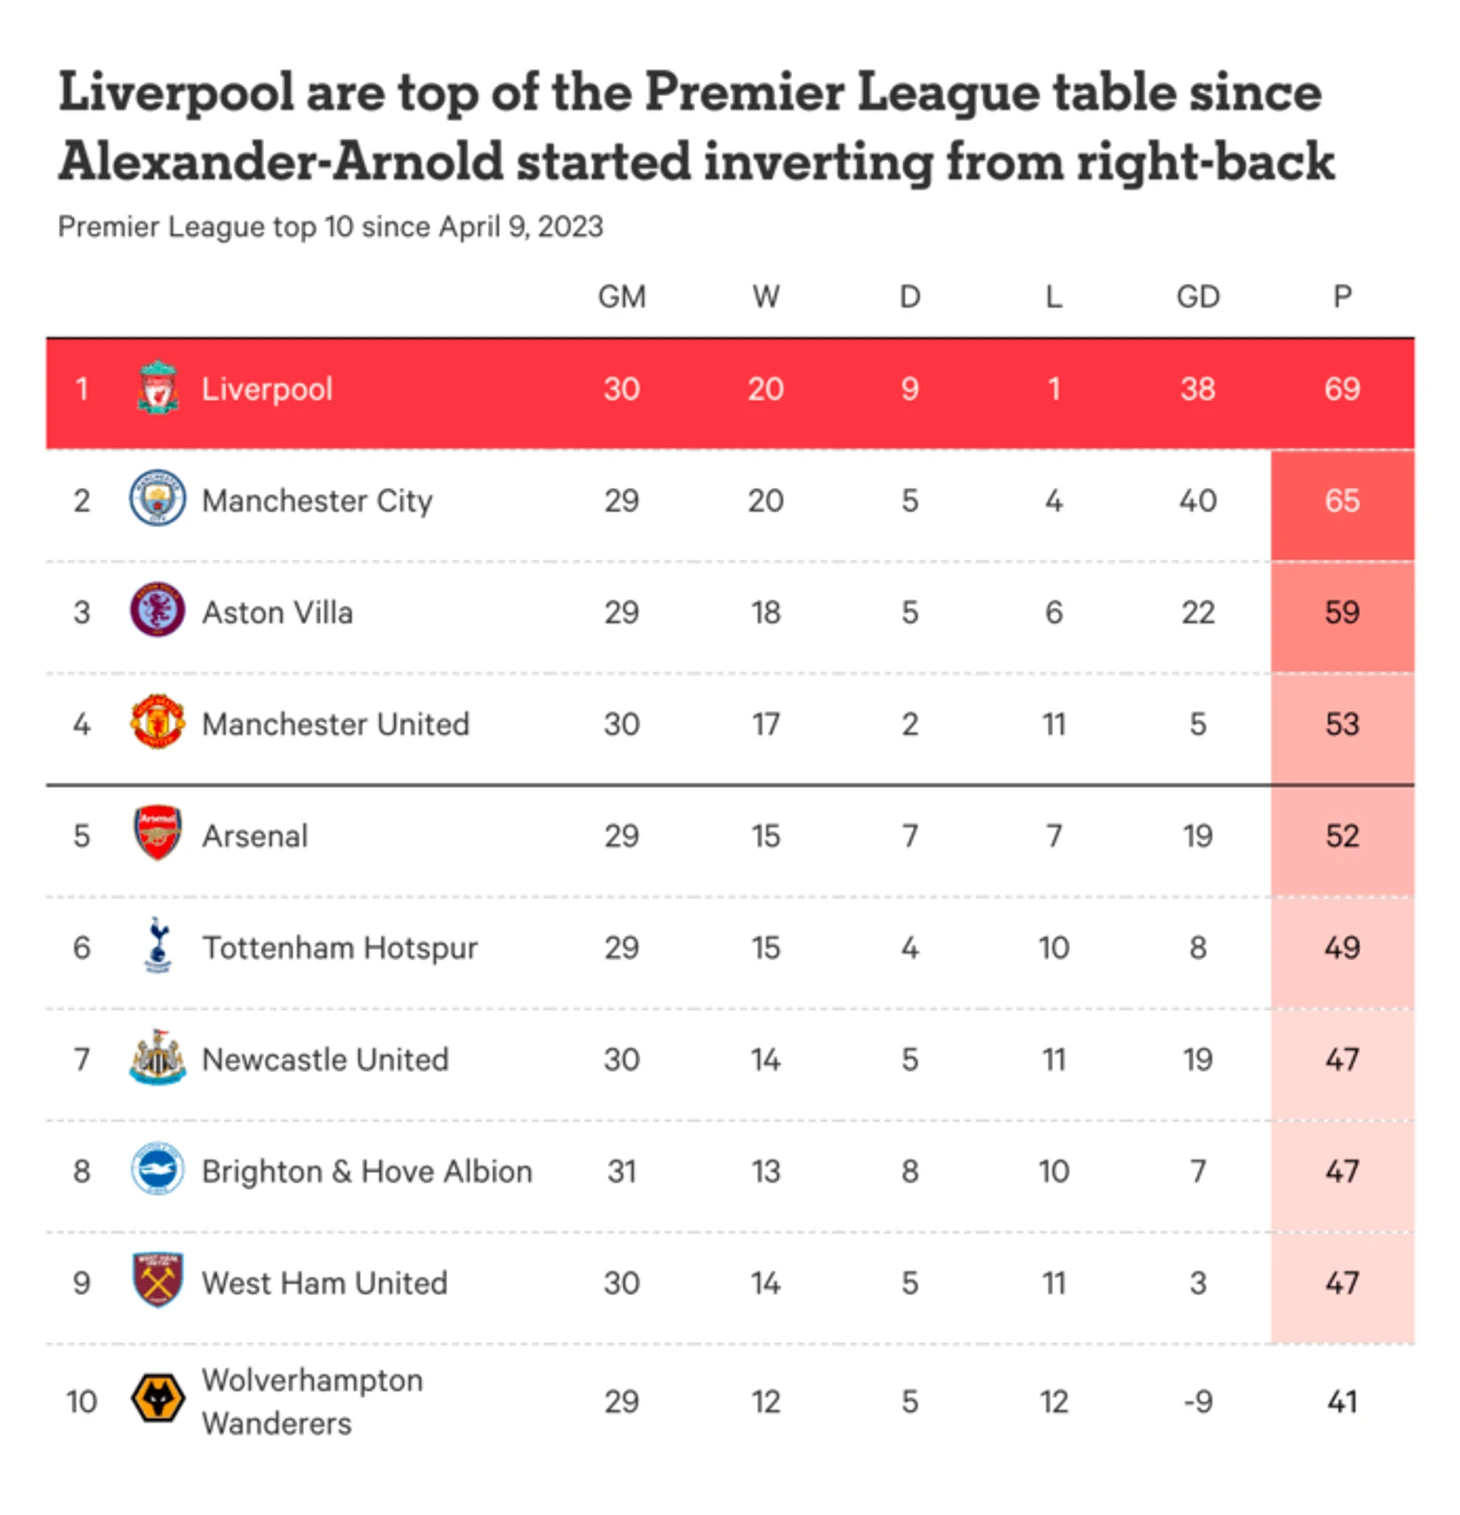Select the Brighton seagull badge

click(157, 1170)
